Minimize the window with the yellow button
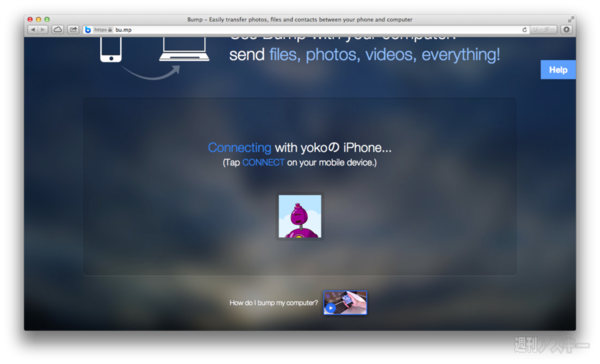The height and width of the screenshot is (364, 600). [x=38, y=19]
